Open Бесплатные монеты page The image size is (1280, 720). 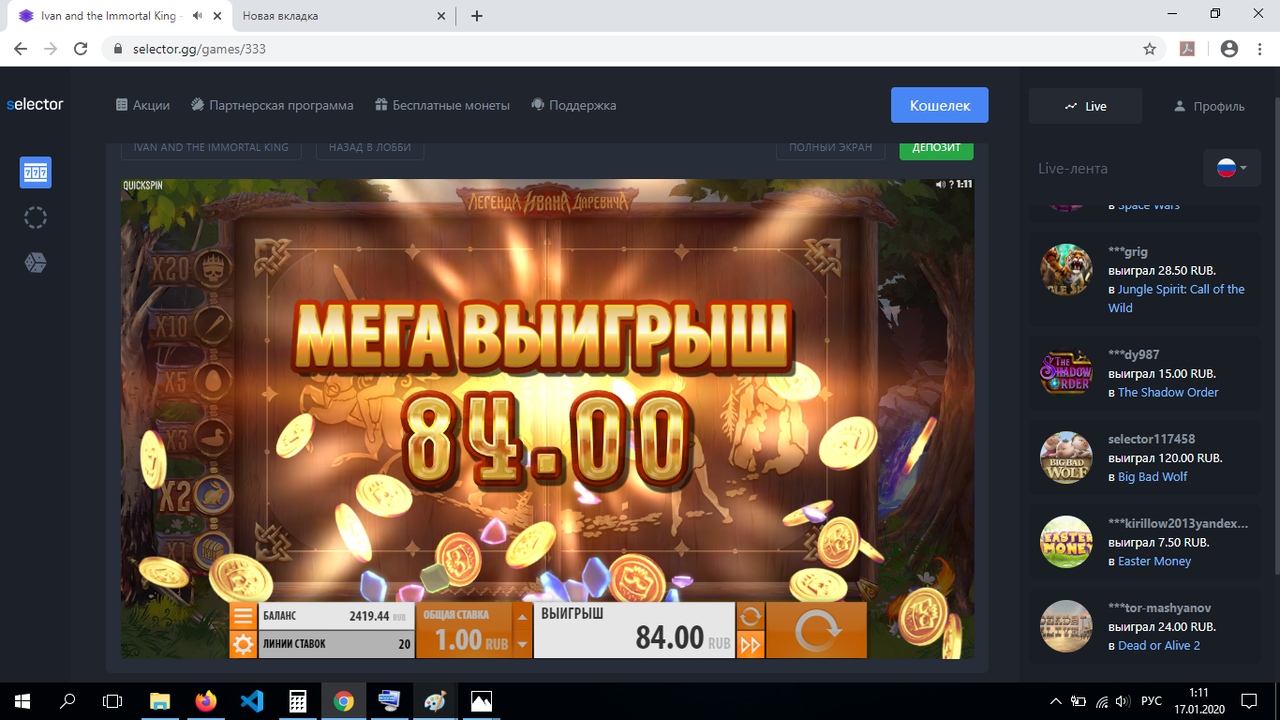[442, 105]
